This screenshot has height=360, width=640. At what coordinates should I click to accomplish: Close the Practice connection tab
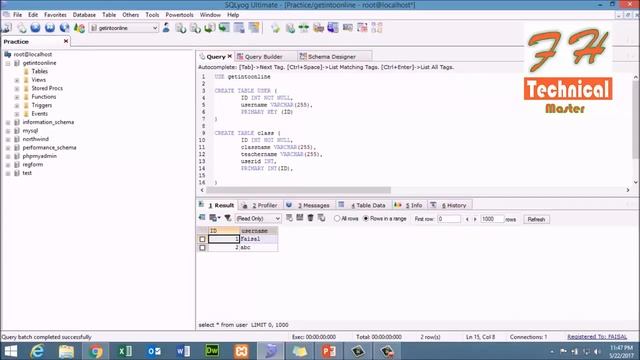click(66, 41)
